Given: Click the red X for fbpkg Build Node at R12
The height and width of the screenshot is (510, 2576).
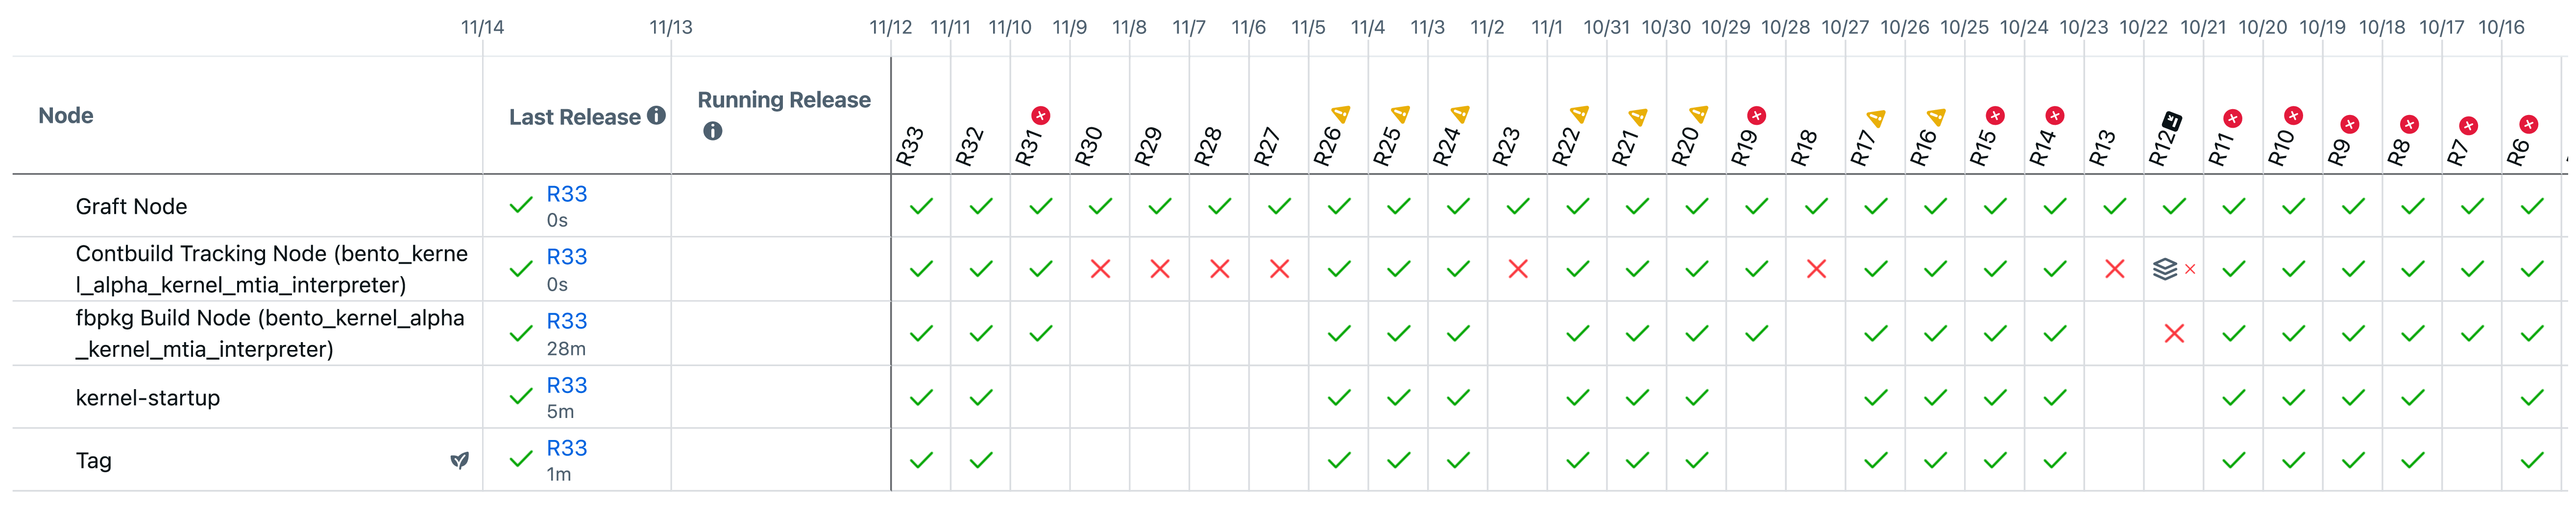Looking at the screenshot, I should click(x=2174, y=333).
